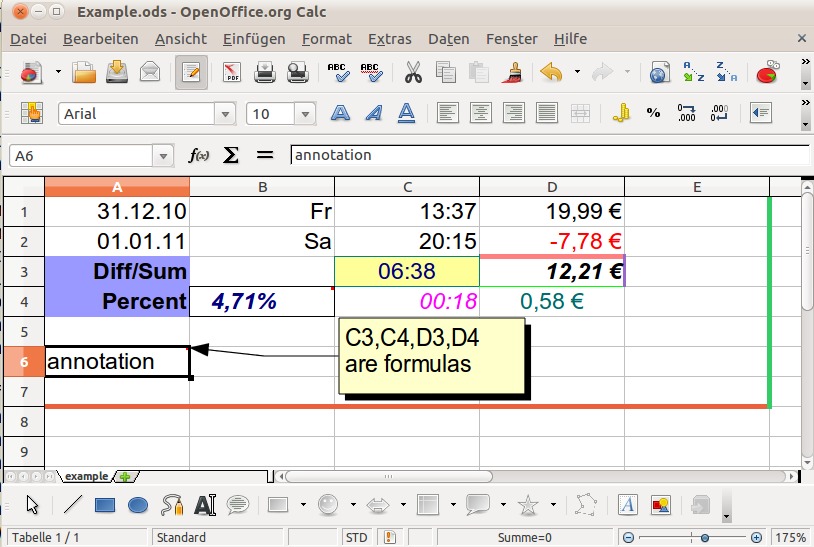814x547 pixels.
Task: Open the Einfügen menu
Action: point(254,39)
